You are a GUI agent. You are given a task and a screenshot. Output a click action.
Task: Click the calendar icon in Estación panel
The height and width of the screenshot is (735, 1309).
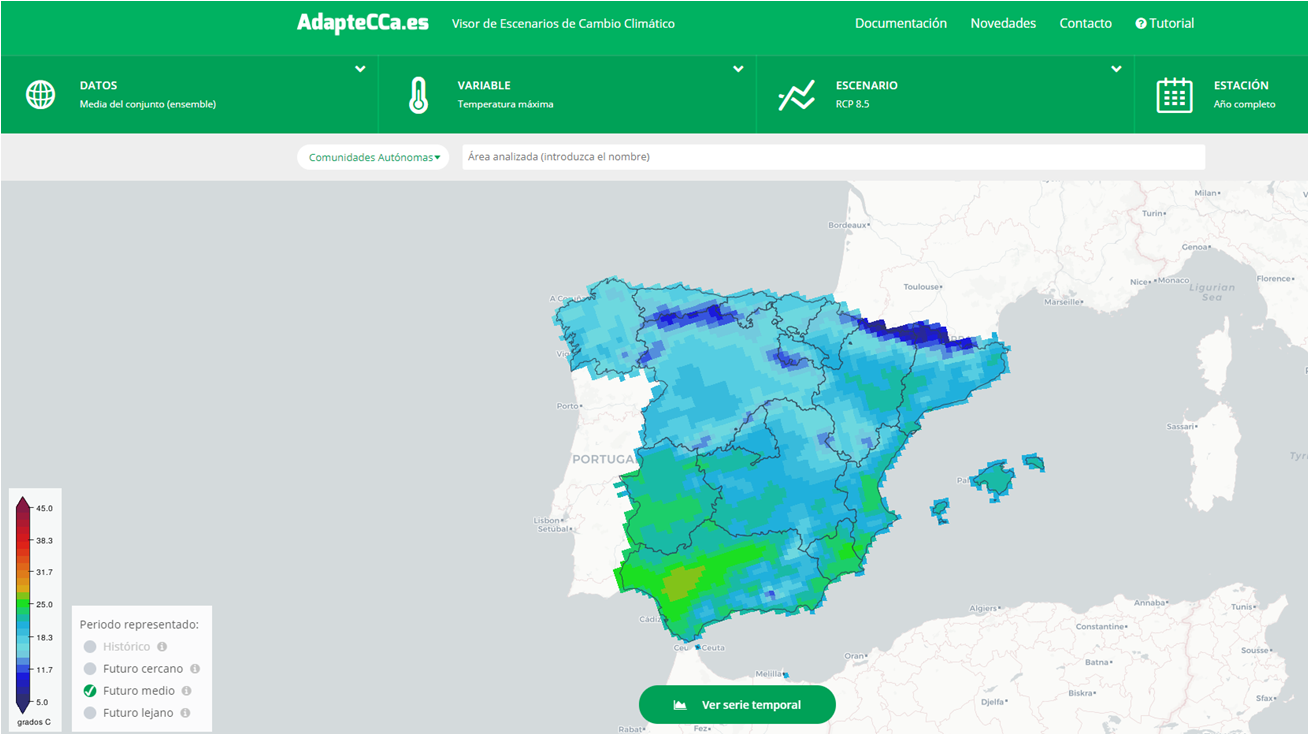[1175, 95]
